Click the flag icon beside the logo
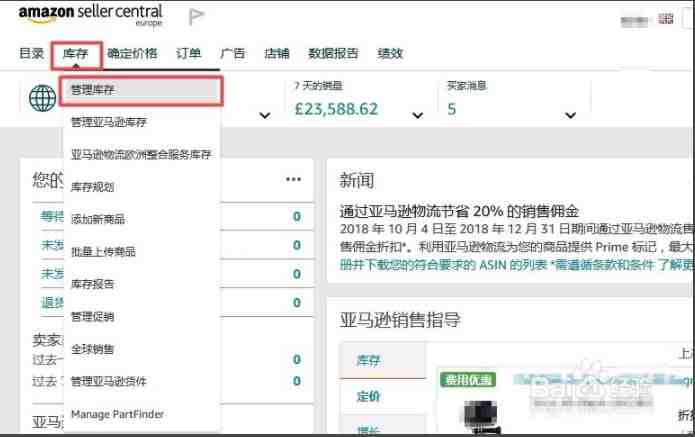The image size is (695, 437). pyautogui.click(x=196, y=17)
